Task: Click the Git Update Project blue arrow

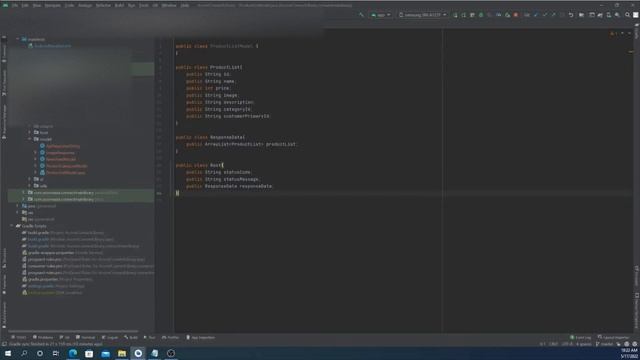Action: (536, 15)
